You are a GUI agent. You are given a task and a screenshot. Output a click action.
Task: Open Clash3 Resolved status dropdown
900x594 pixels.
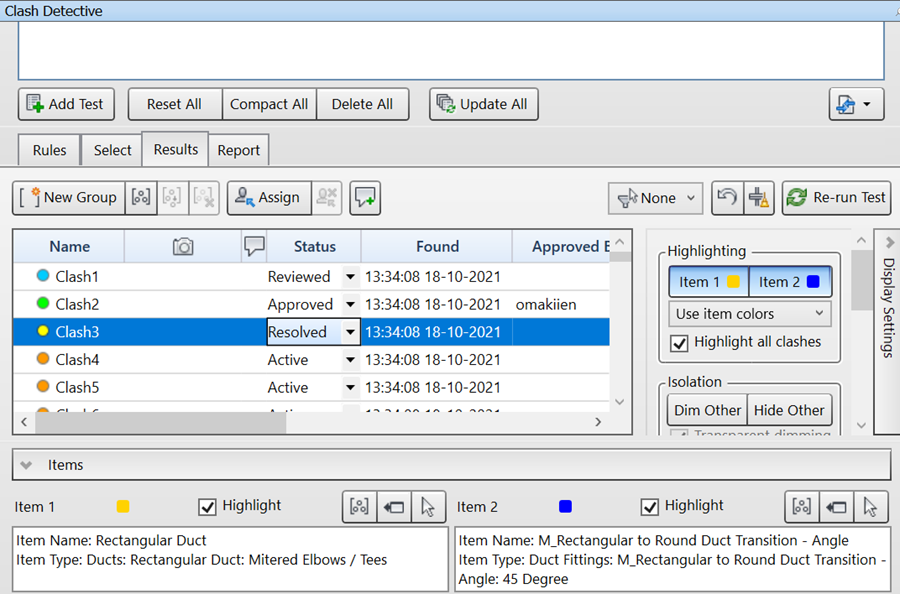click(350, 332)
